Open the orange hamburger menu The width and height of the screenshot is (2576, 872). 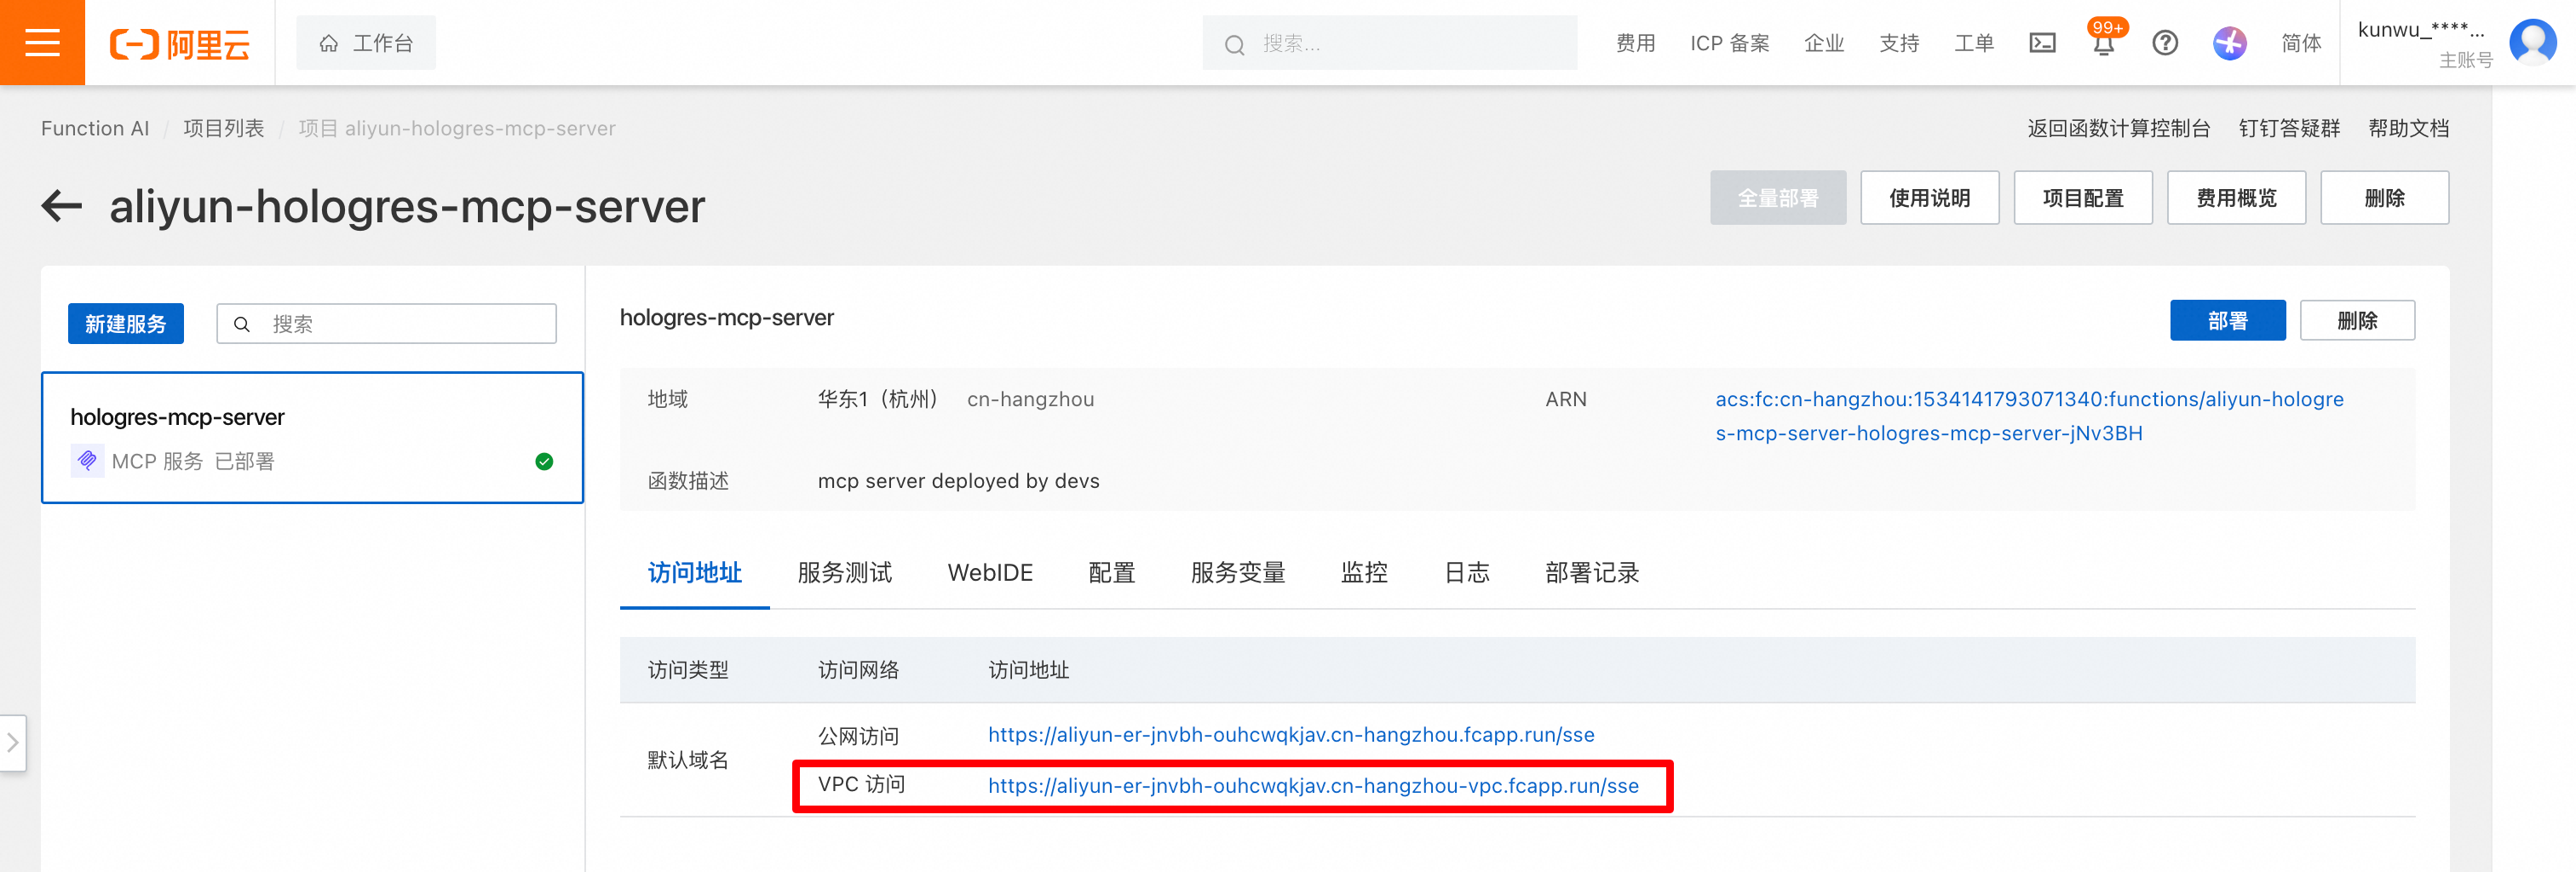pyautogui.click(x=42, y=43)
